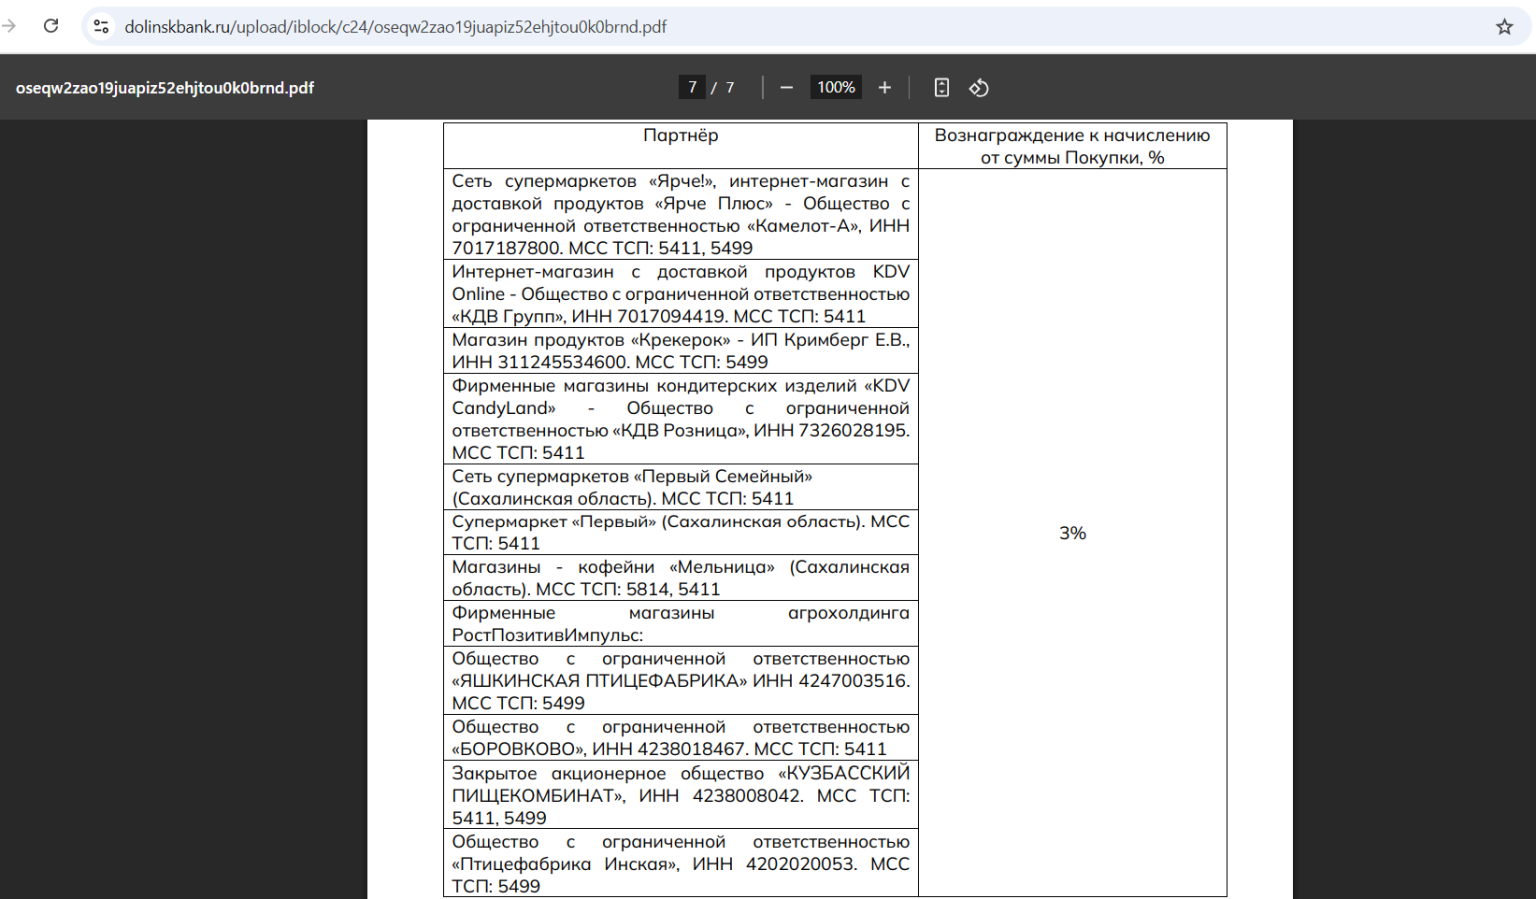Click the 3% reward value cell

1072,533
